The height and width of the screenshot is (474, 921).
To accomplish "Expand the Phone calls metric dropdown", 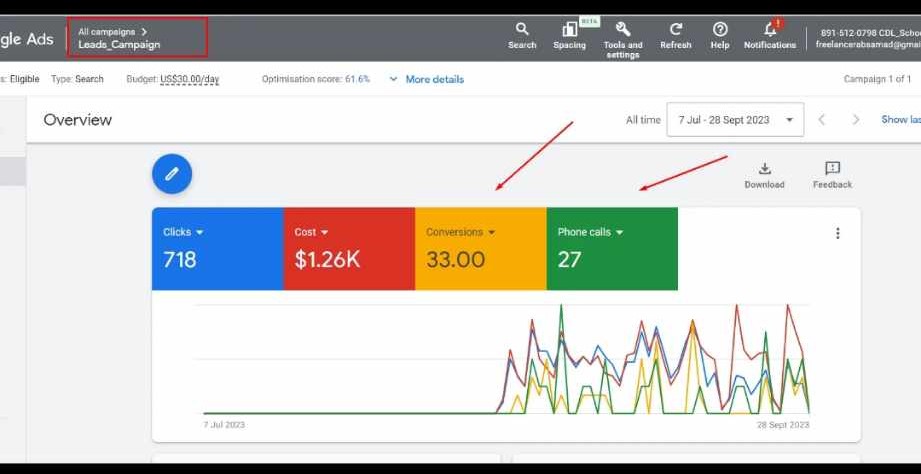I will [619, 232].
